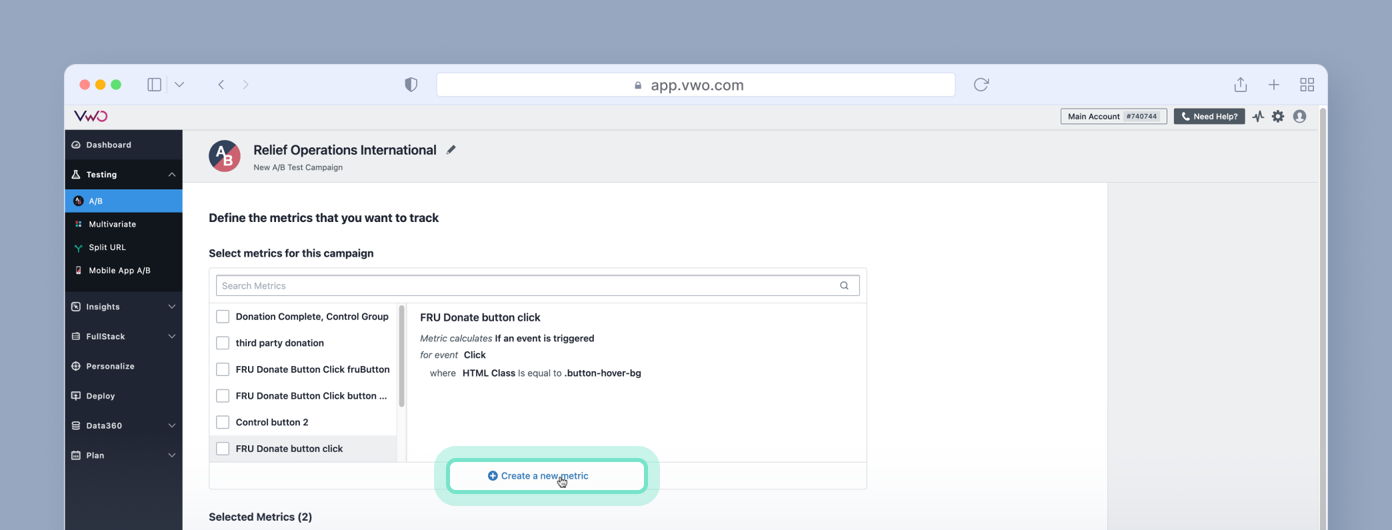
Task: Click the Plan calendar icon
Action: (x=76, y=455)
